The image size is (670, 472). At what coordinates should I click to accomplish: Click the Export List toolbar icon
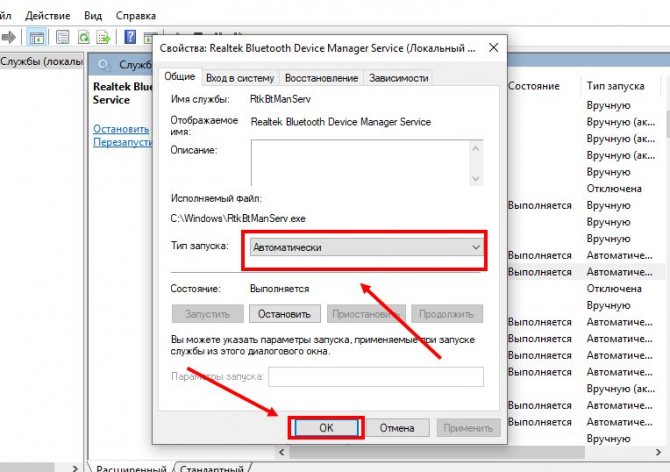pyautogui.click(x=103, y=38)
